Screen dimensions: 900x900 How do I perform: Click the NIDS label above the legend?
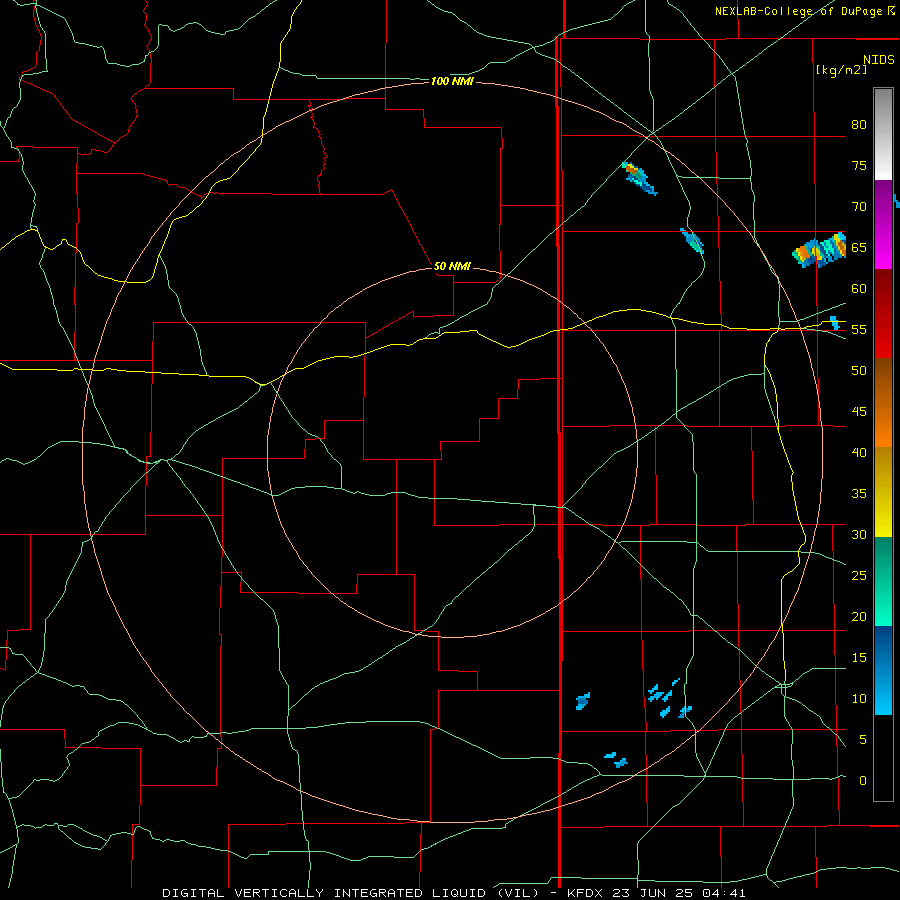coord(879,60)
